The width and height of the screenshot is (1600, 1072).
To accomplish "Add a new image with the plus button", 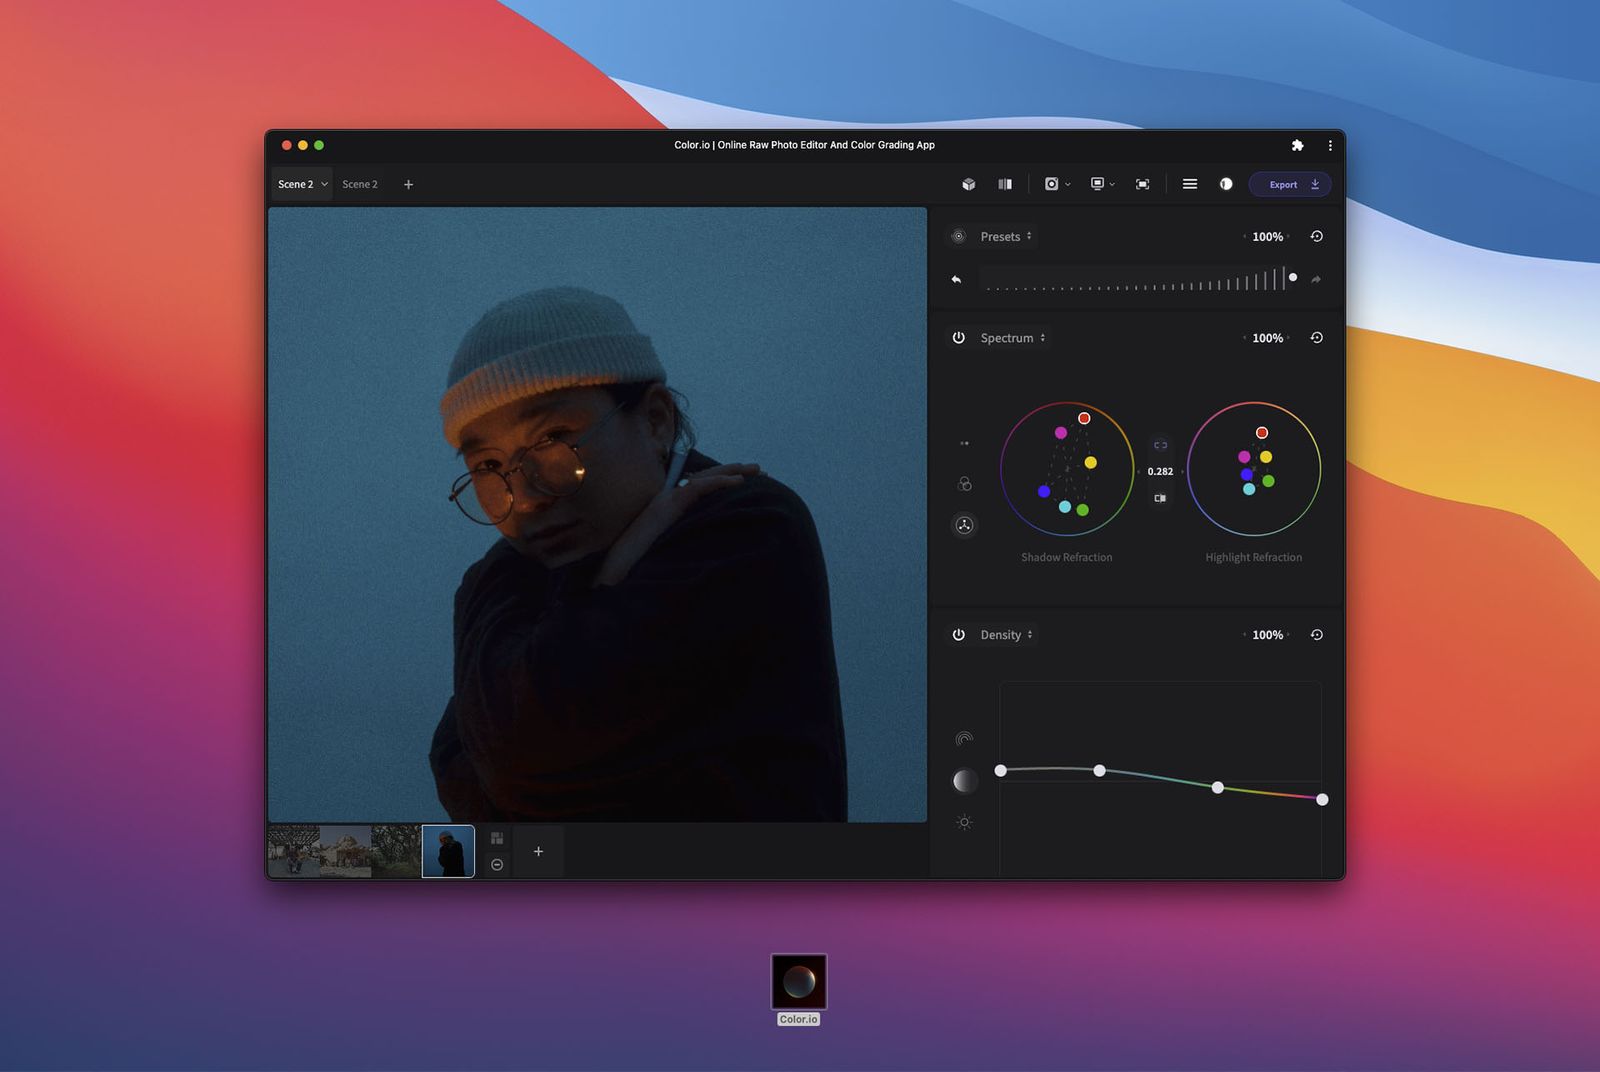I will pyautogui.click(x=538, y=852).
